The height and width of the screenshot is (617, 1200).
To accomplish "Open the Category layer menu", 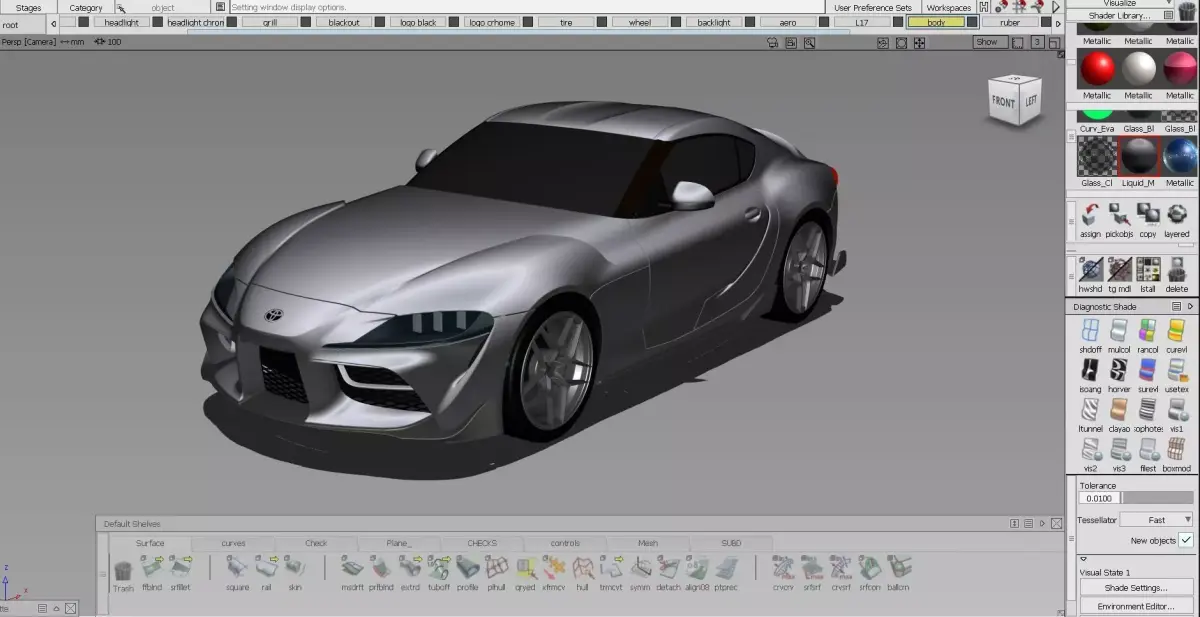I will (x=86, y=7).
